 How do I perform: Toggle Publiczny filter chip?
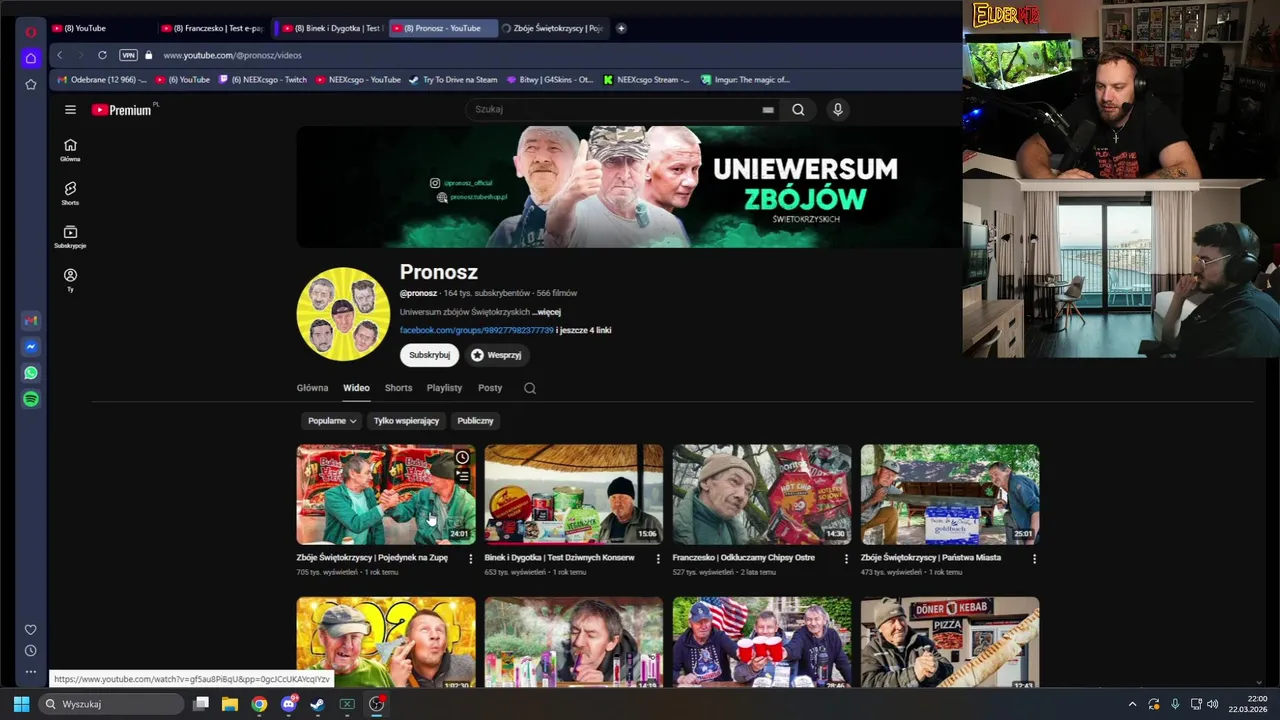475,421
